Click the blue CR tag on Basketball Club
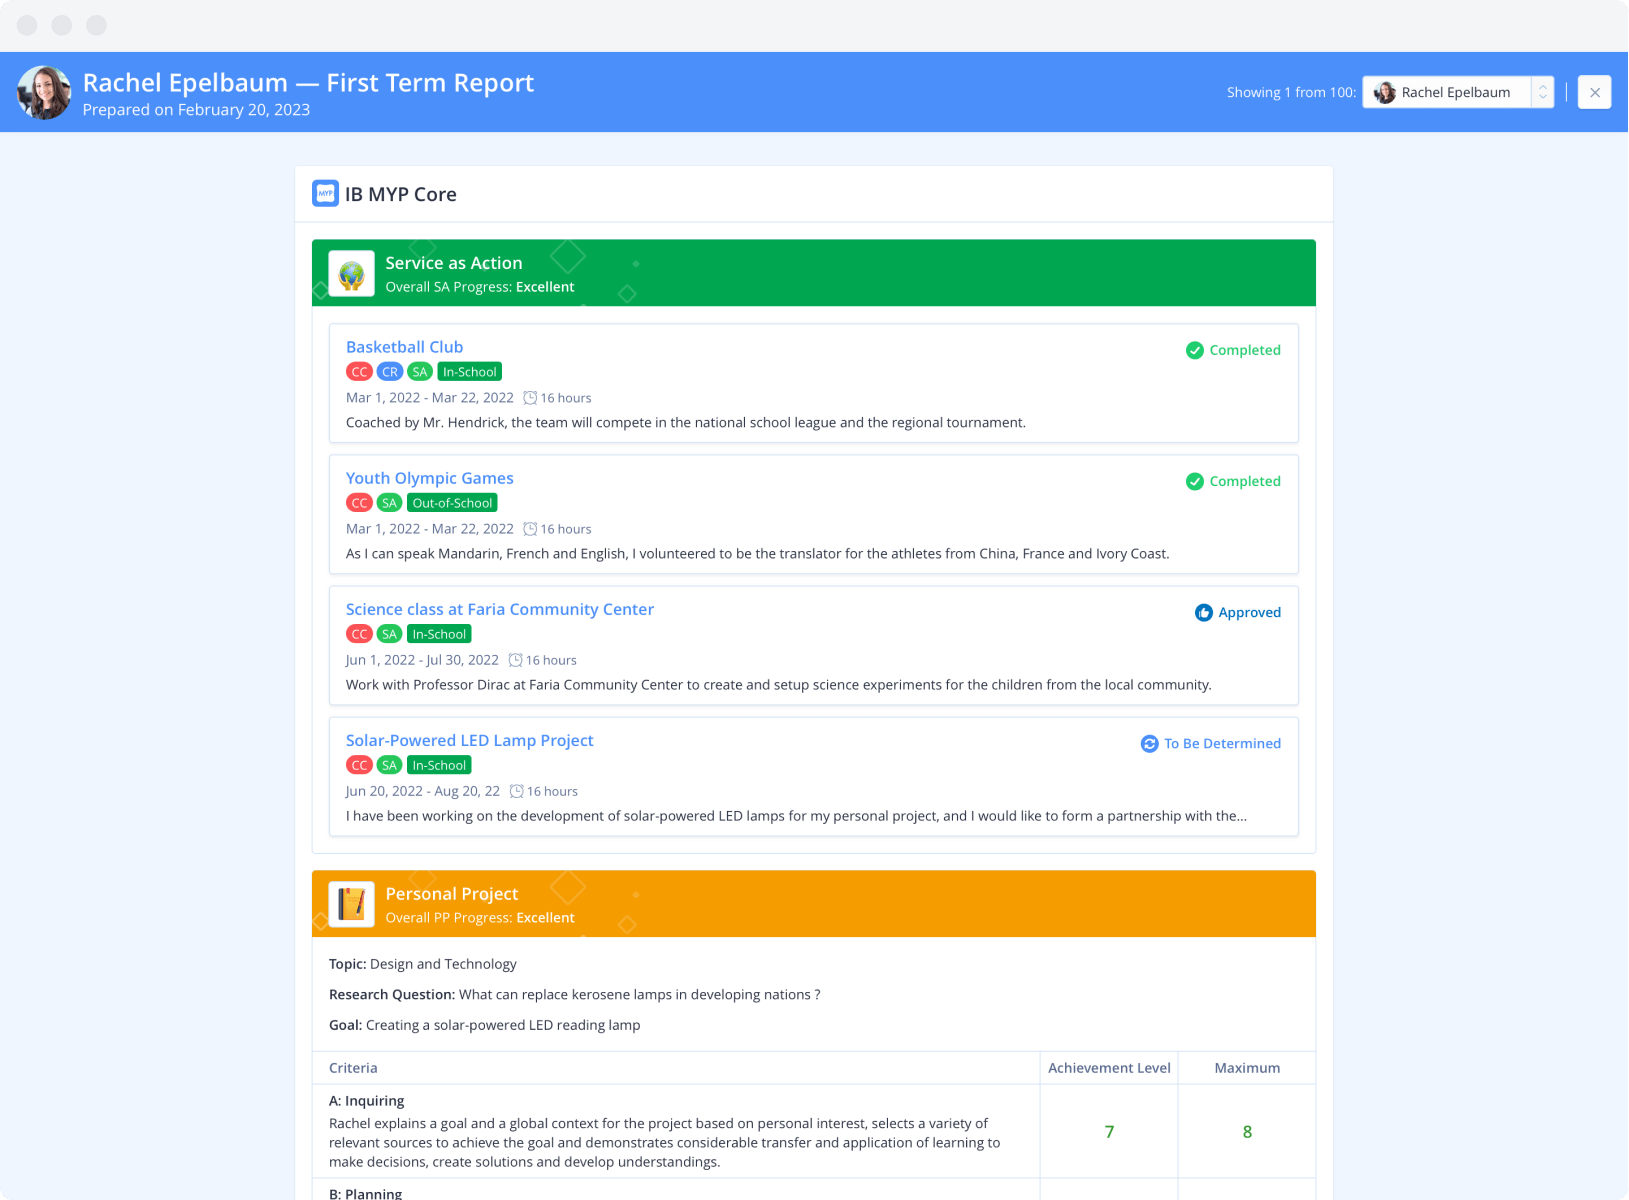The width and height of the screenshot is (1629, 1200). pos(389,372)
